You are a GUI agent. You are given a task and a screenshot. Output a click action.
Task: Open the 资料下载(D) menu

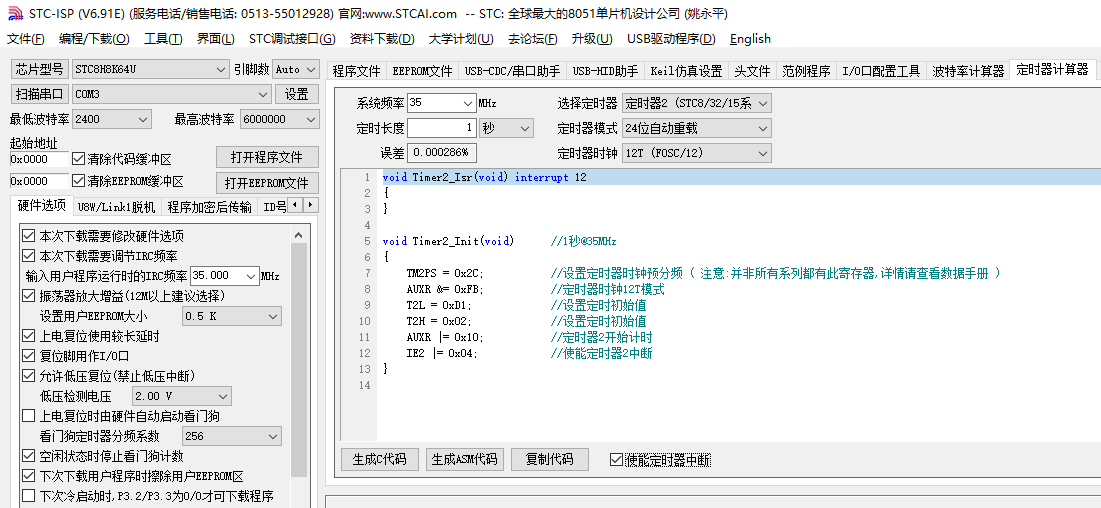click(x=382, y=39)
